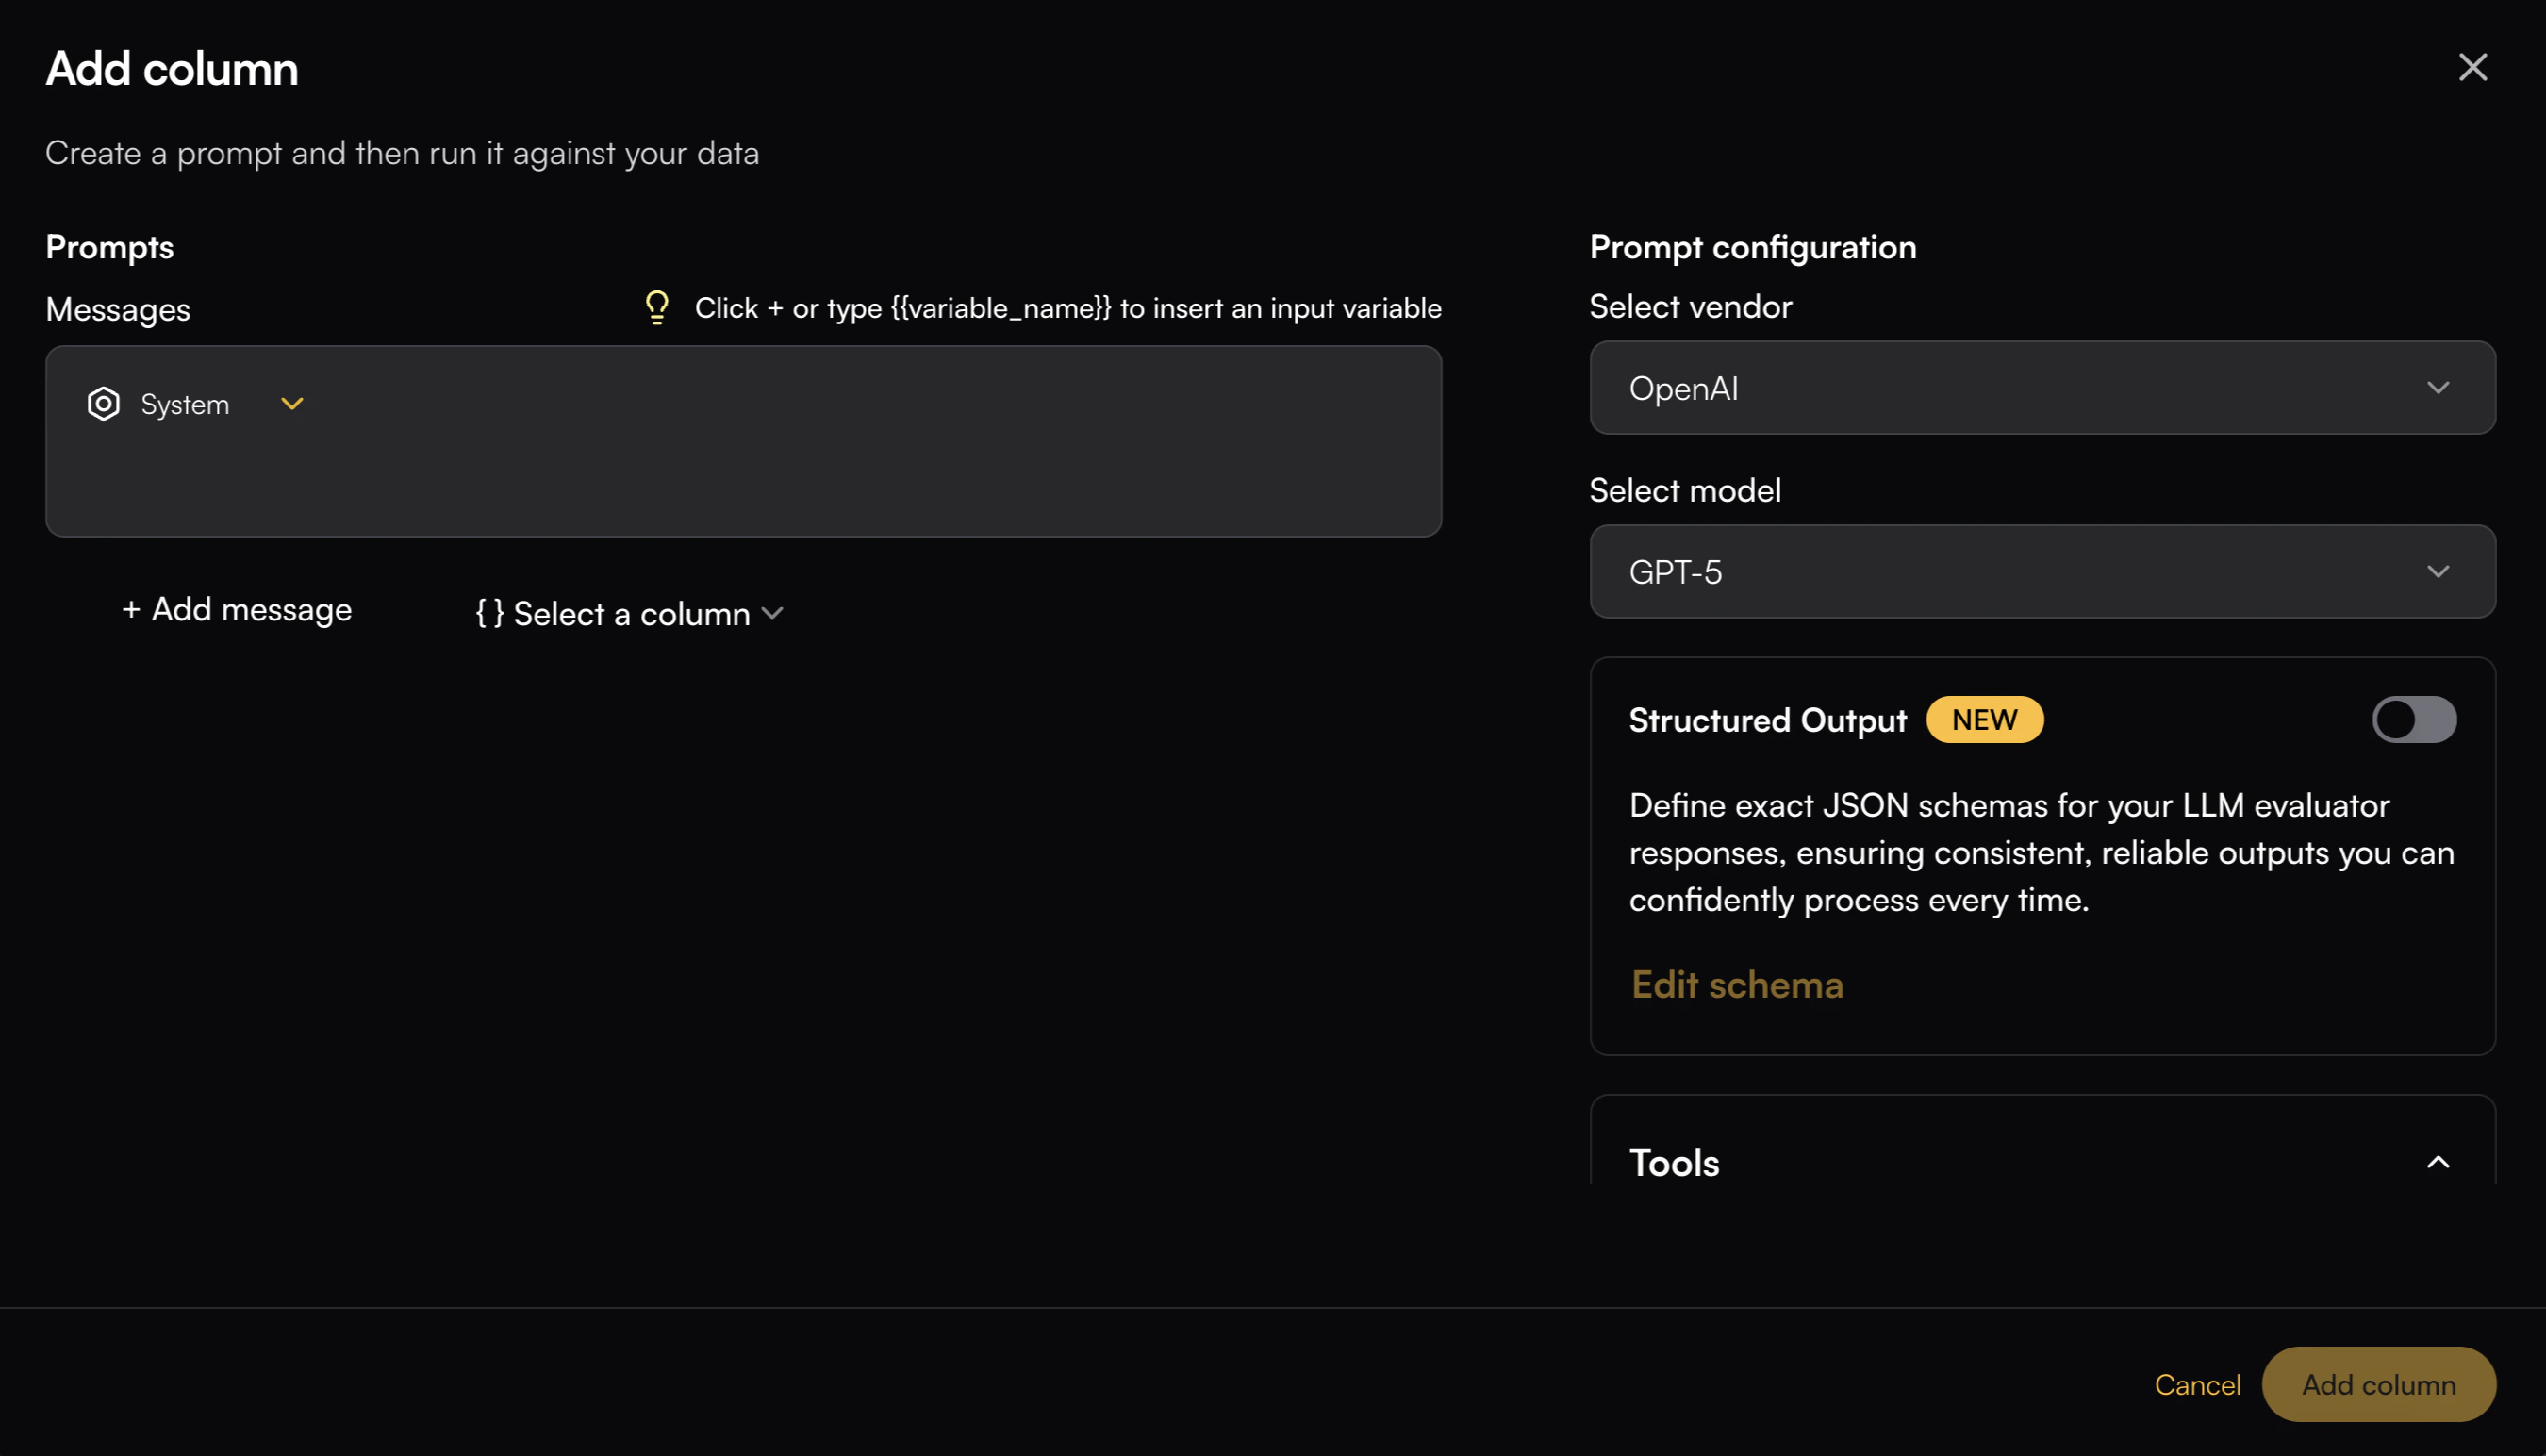Click the Tools section header
The image size is (2546, 1456).
[1675, 1163]
